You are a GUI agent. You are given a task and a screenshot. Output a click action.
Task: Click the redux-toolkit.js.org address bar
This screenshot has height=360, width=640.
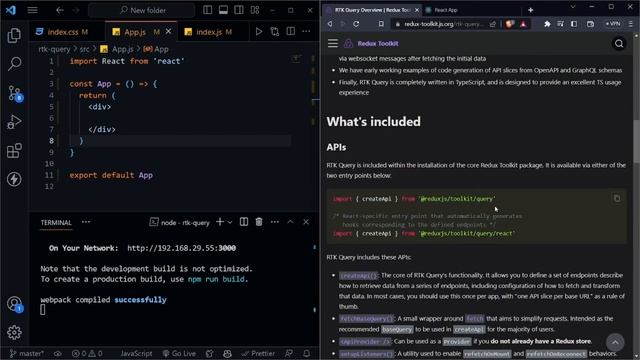(444, 24)
